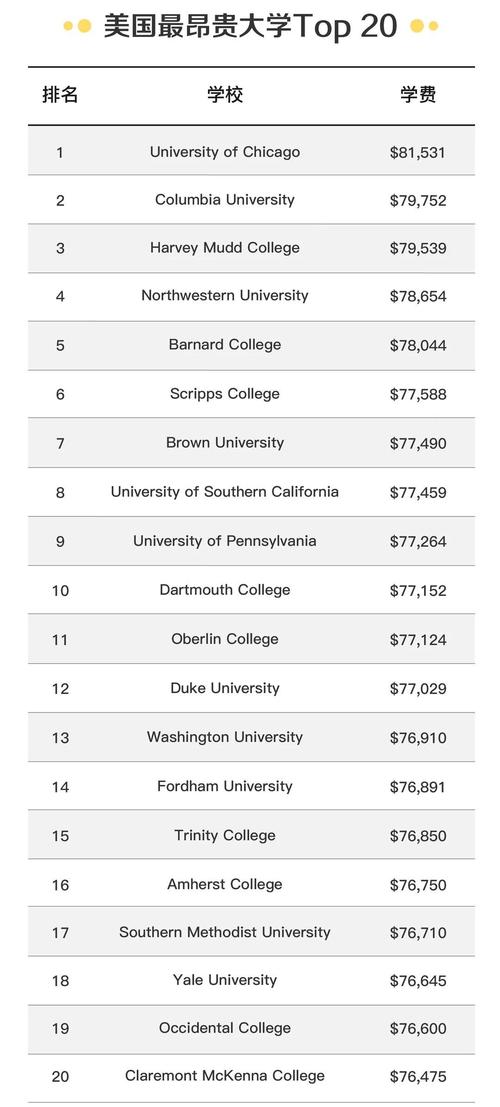
Task: Click Barnard College tuition $78,044
Action: click(x=417, y=345)
